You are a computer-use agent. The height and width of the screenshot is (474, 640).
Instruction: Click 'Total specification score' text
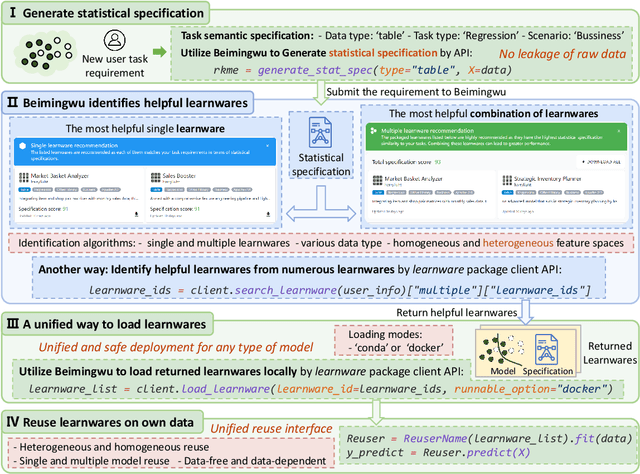[401, 162]
